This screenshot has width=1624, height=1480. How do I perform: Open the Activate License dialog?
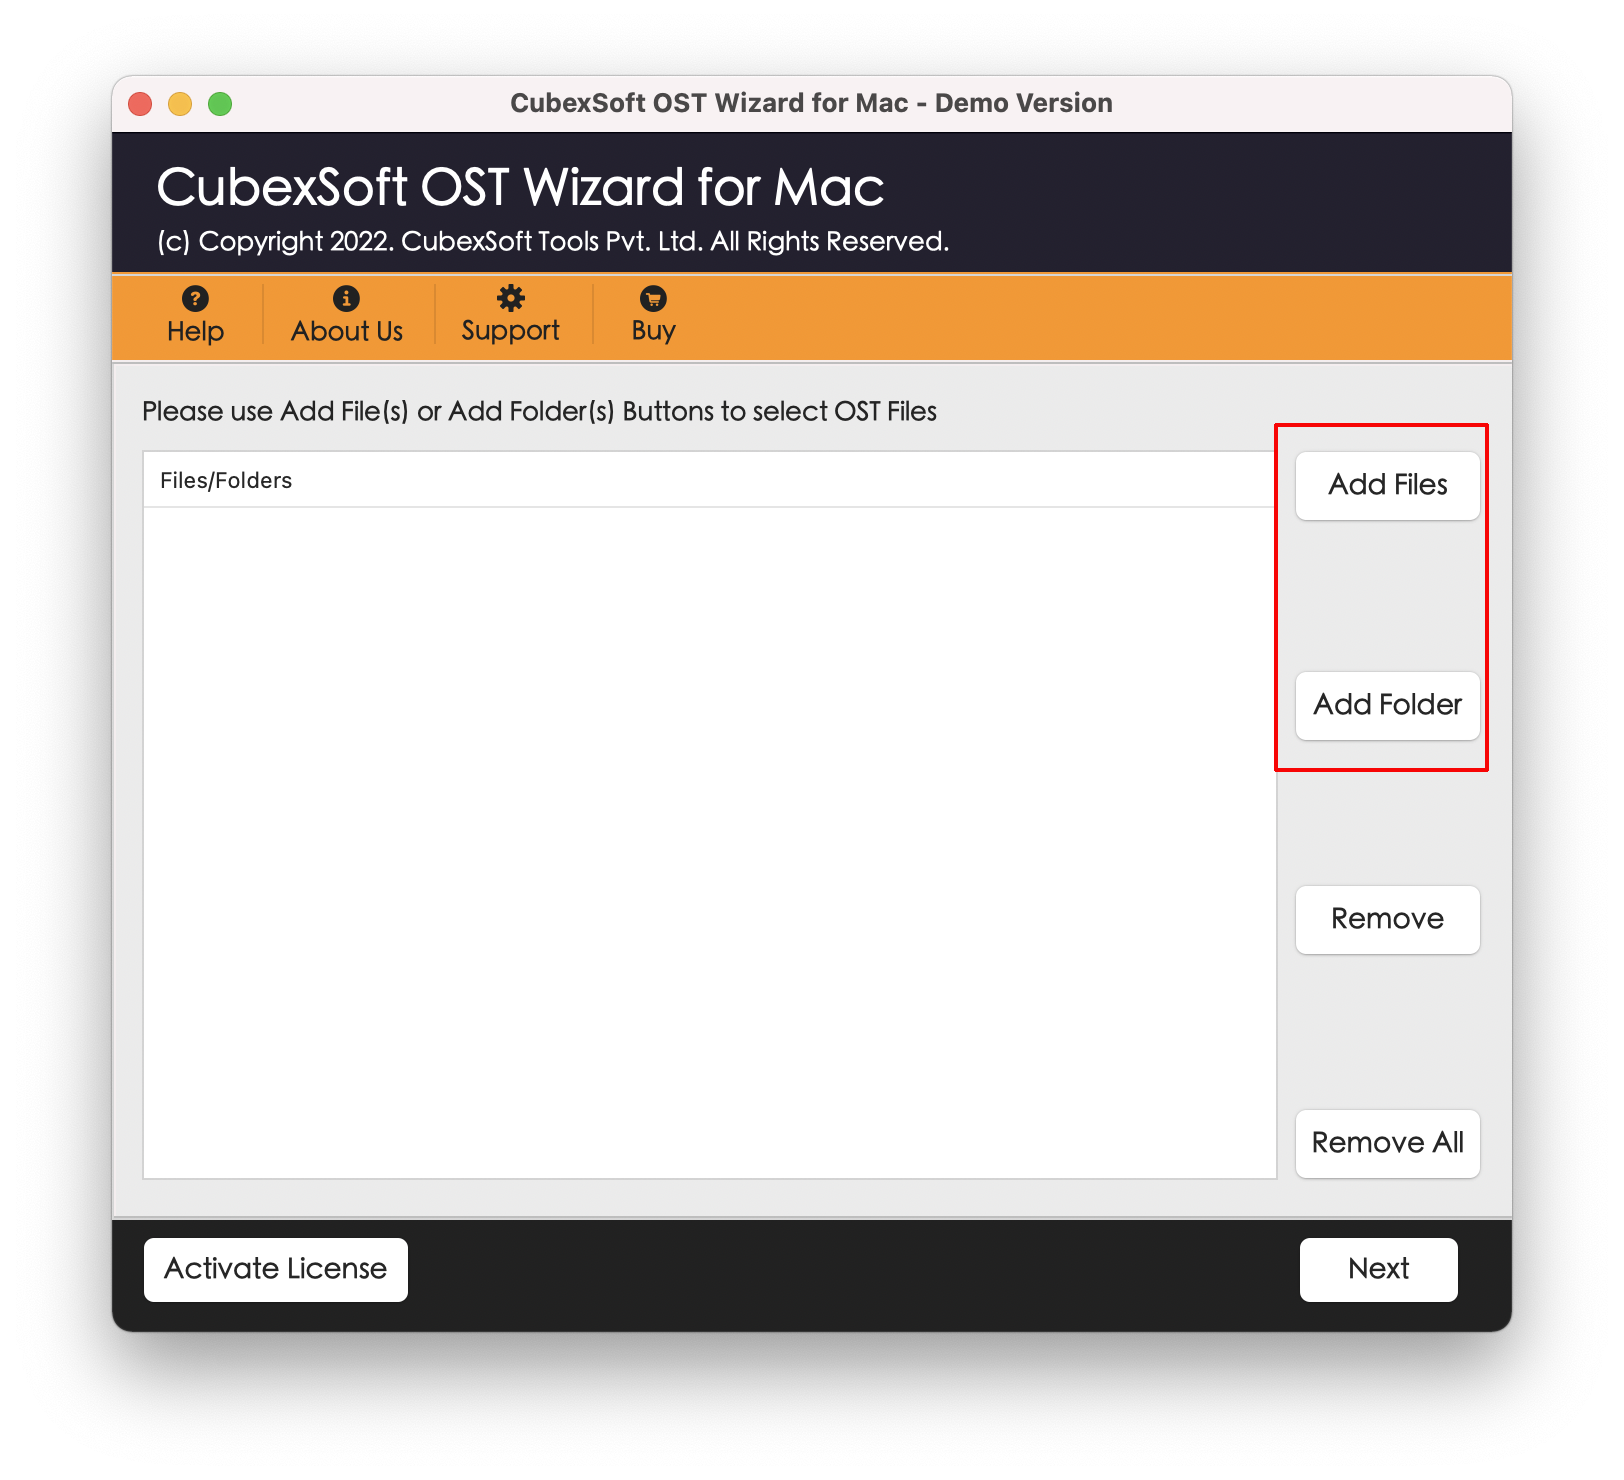(x=275, y=1269)
